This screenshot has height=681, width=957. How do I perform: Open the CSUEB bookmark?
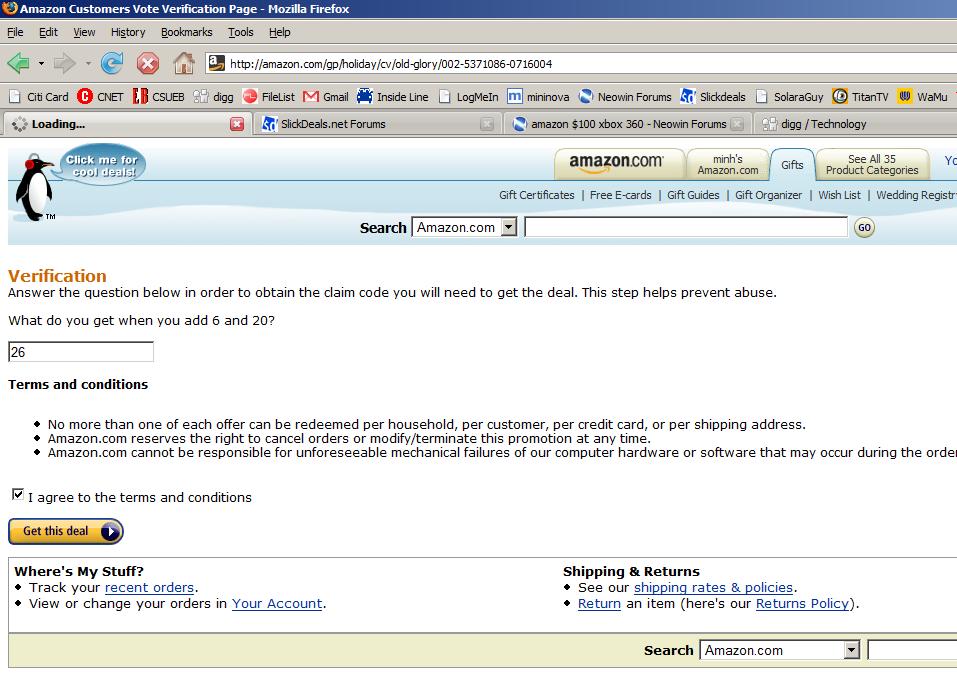[159, 96]
